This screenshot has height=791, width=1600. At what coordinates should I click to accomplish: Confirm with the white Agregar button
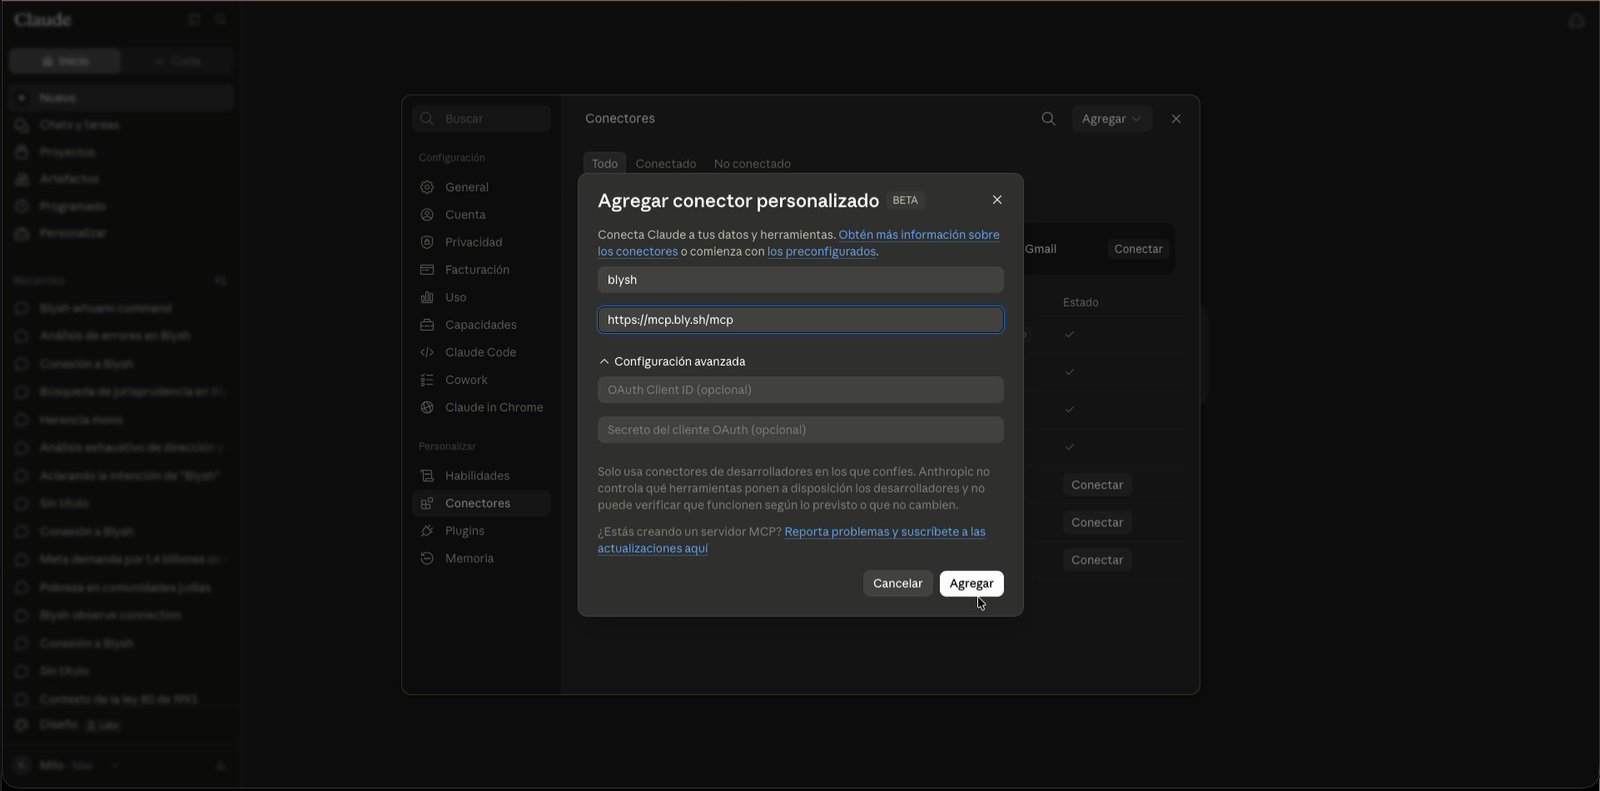coord(971,583)
